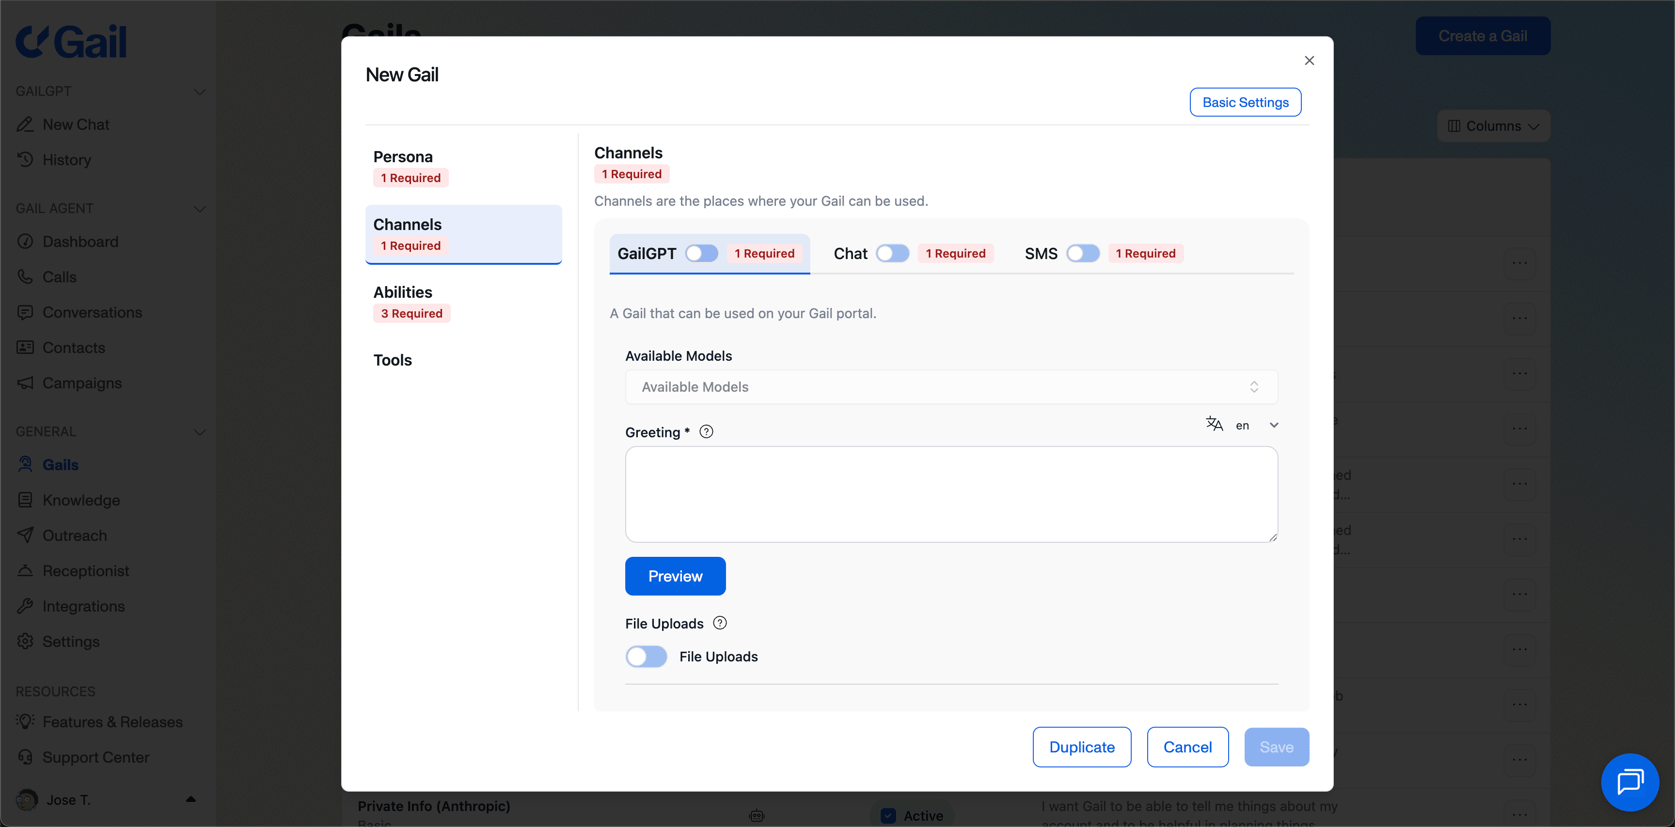Viewport: 1675px width, 827px height.
Task: Open the support chat bubble icon
Action: [1630, 782]
